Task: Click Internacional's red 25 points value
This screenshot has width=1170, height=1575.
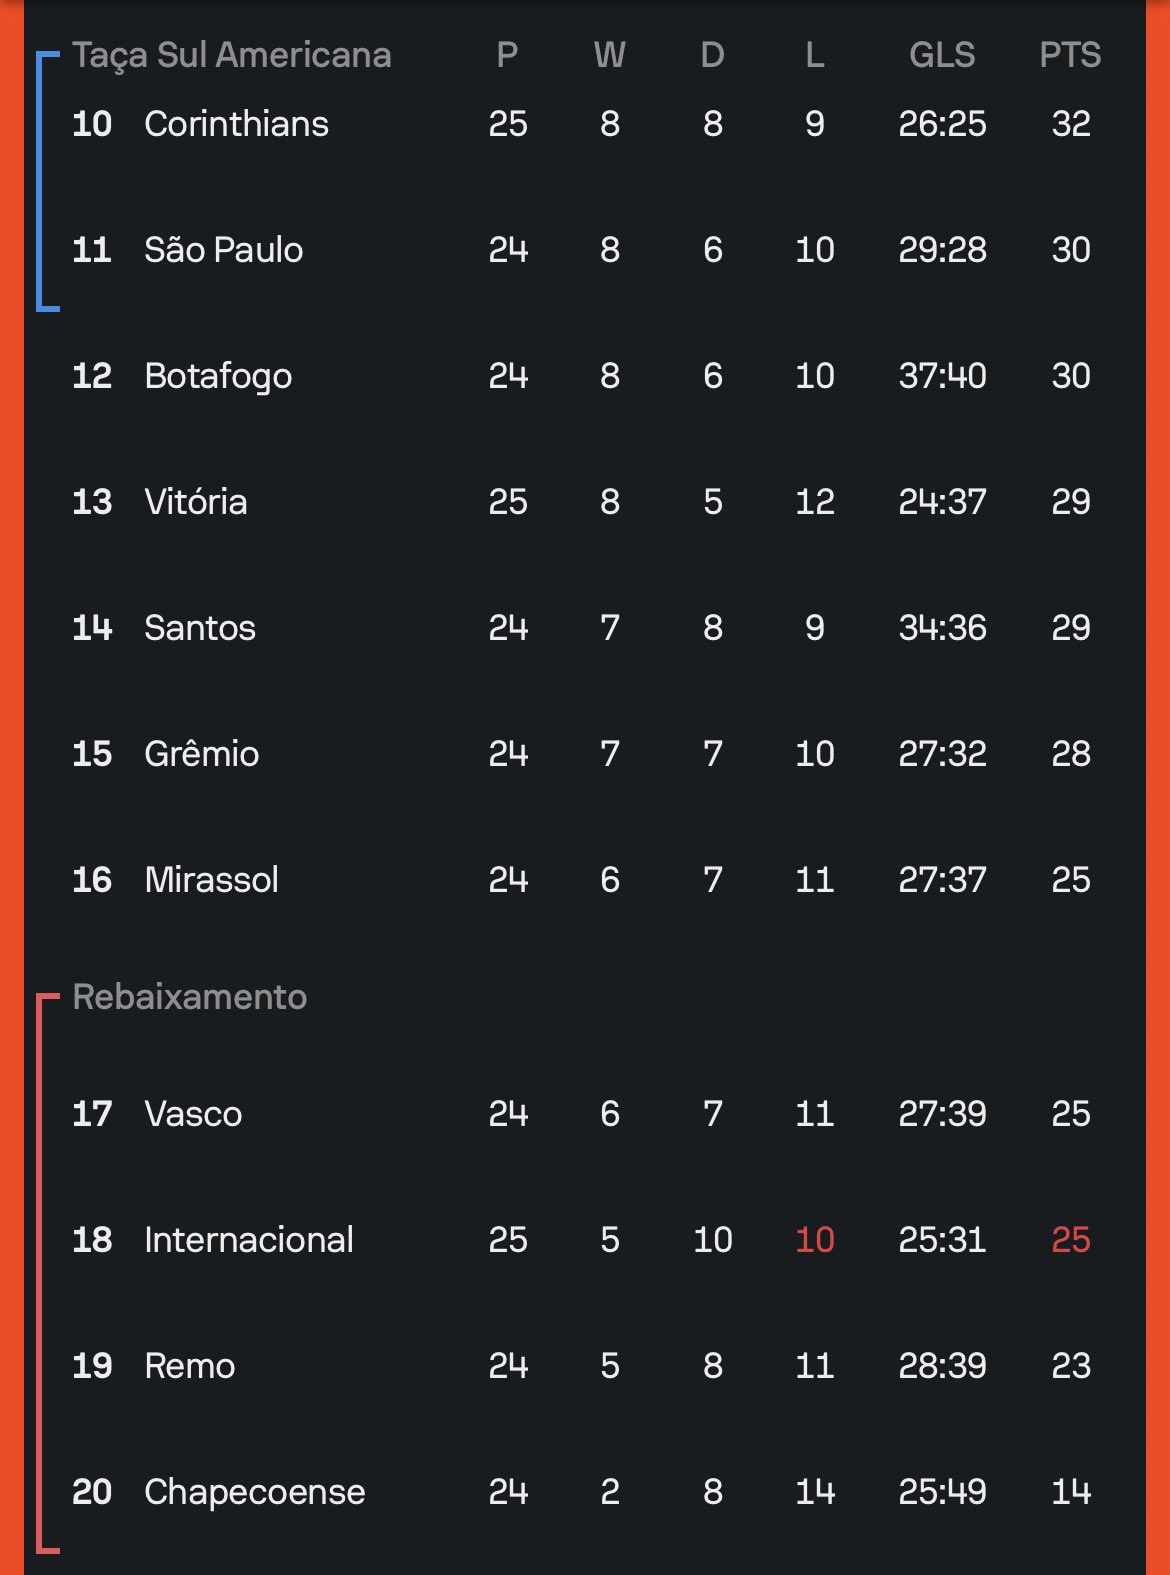Action: click(x=1070, y=1240)
